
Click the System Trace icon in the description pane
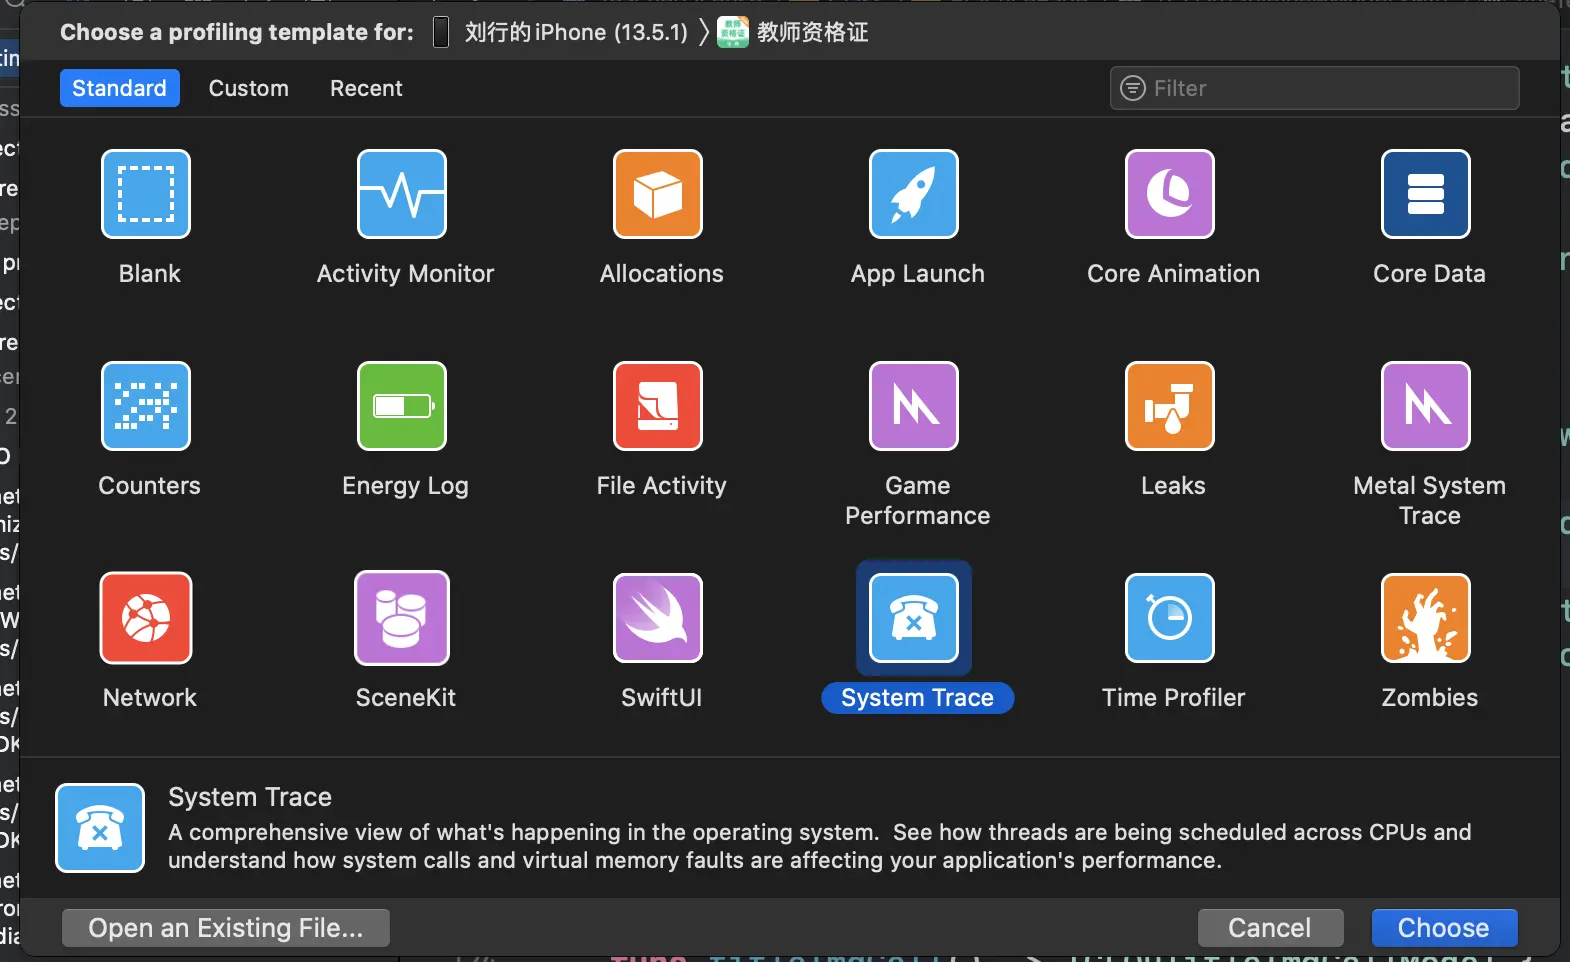100,828
